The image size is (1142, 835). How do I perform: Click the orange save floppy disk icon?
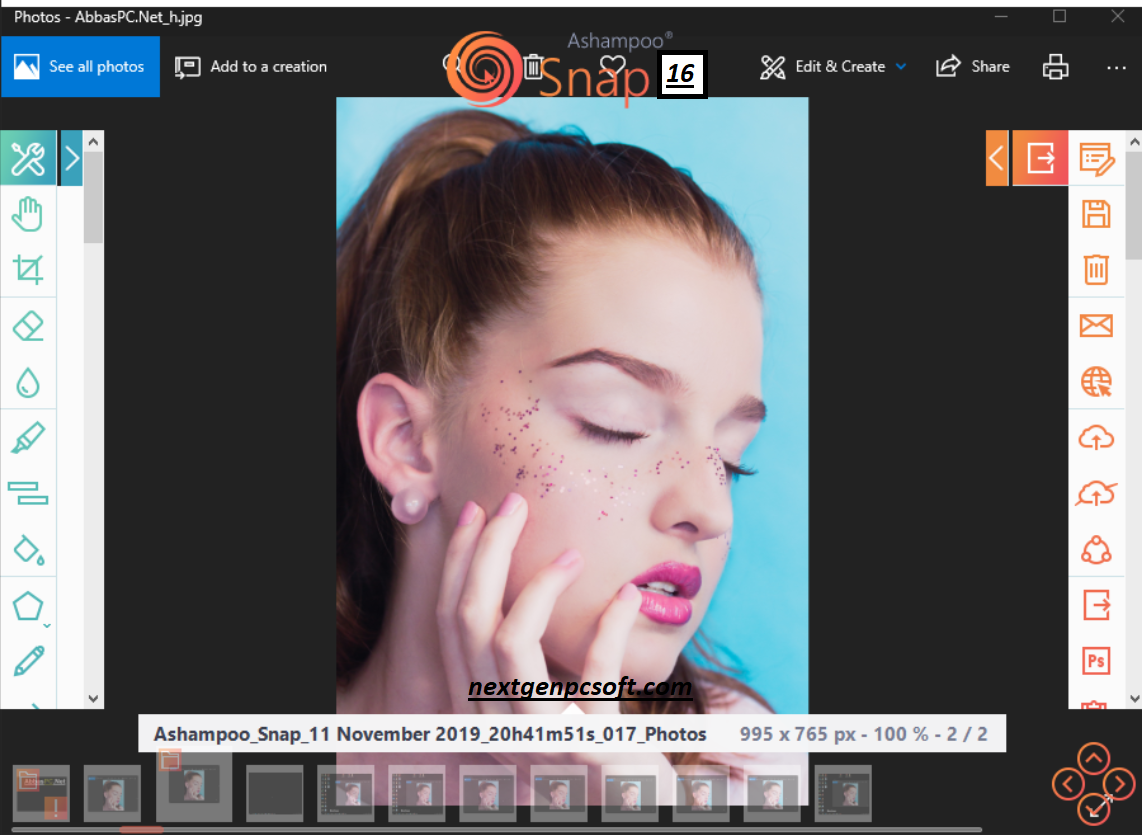point(1096,214)
